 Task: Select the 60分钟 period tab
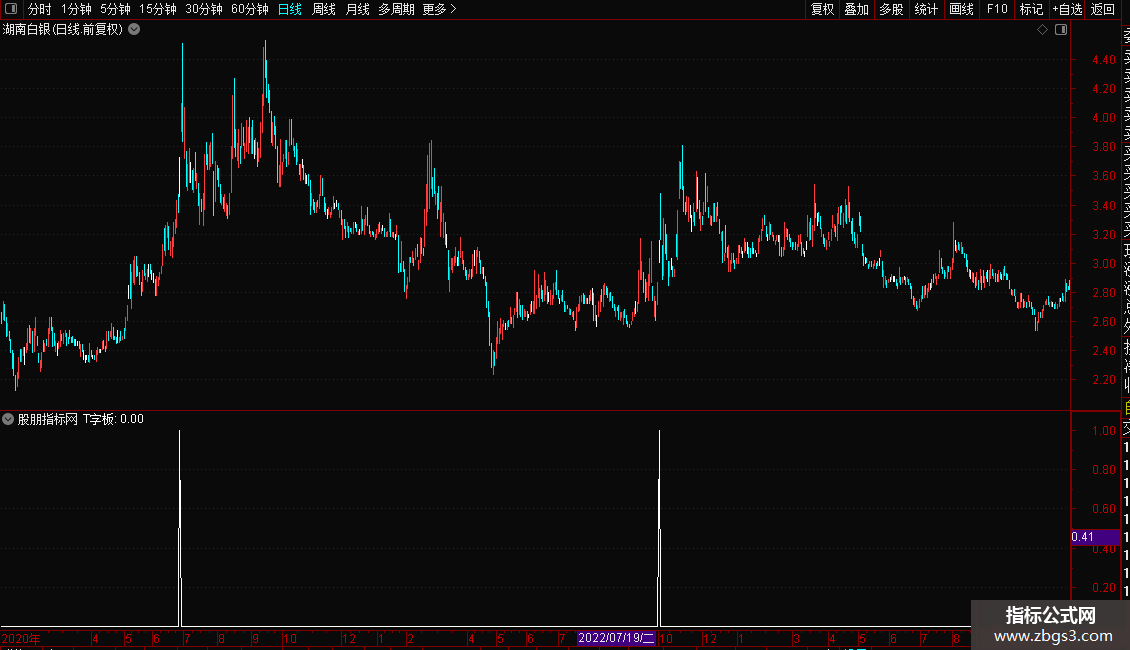tap(249, 9)
